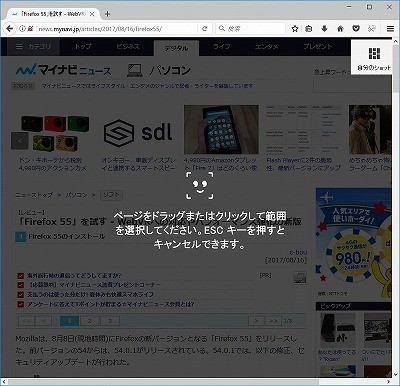Open the Firefox hamburger menu
Screen dimensions: 400x386
pos(390,29)
